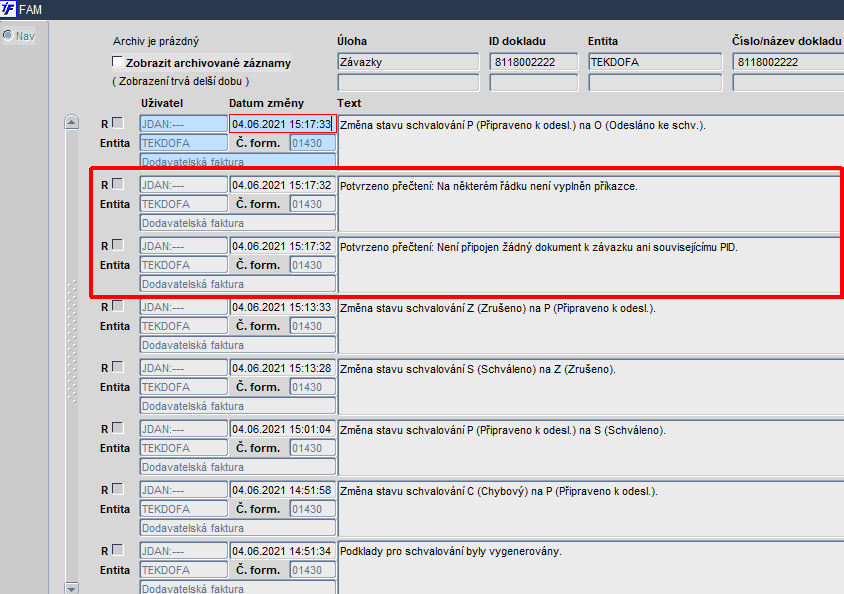Click Dodavatelská faktura field in 15:01:04 record

coord(238,467)
